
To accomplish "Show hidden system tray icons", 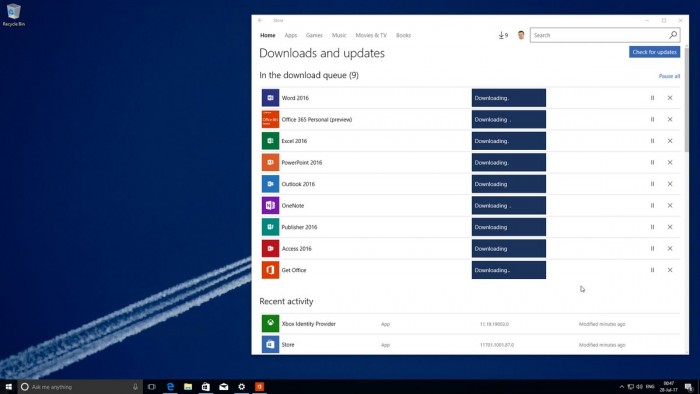I will coord(621,387).
